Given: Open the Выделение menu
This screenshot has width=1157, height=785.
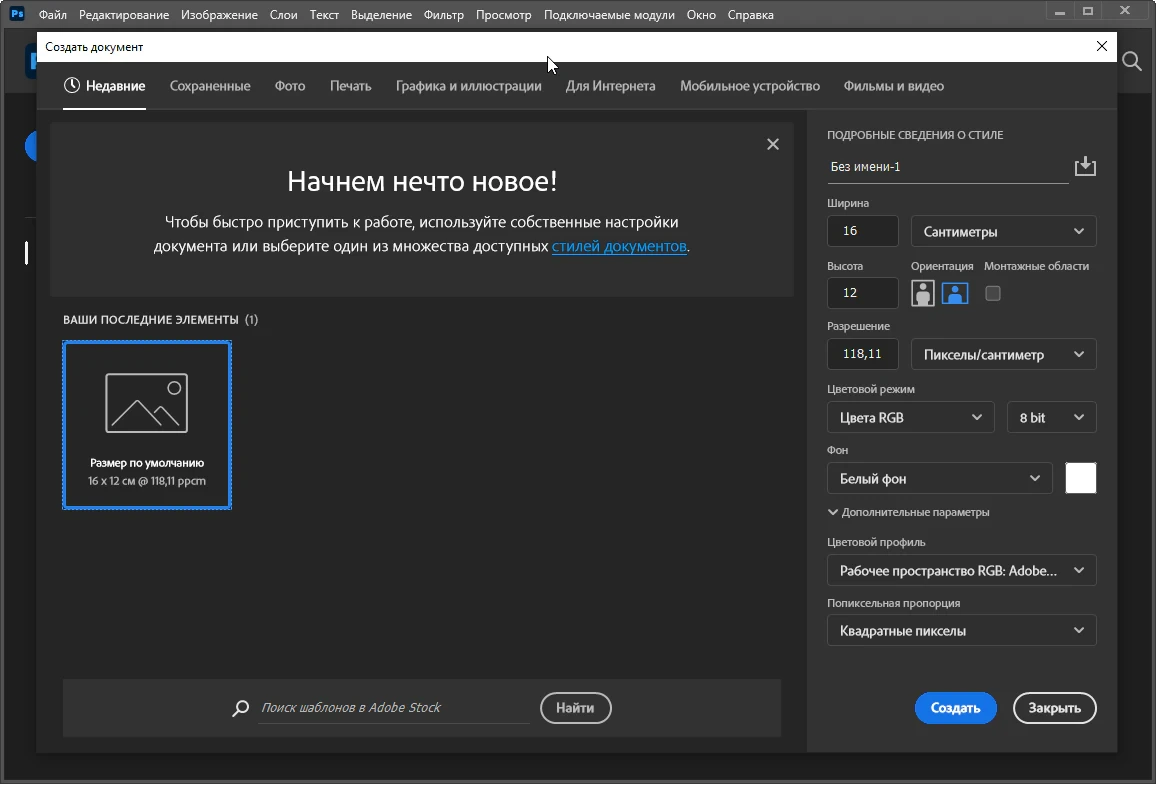Looking at the screenshot, I should click(381, 15).
